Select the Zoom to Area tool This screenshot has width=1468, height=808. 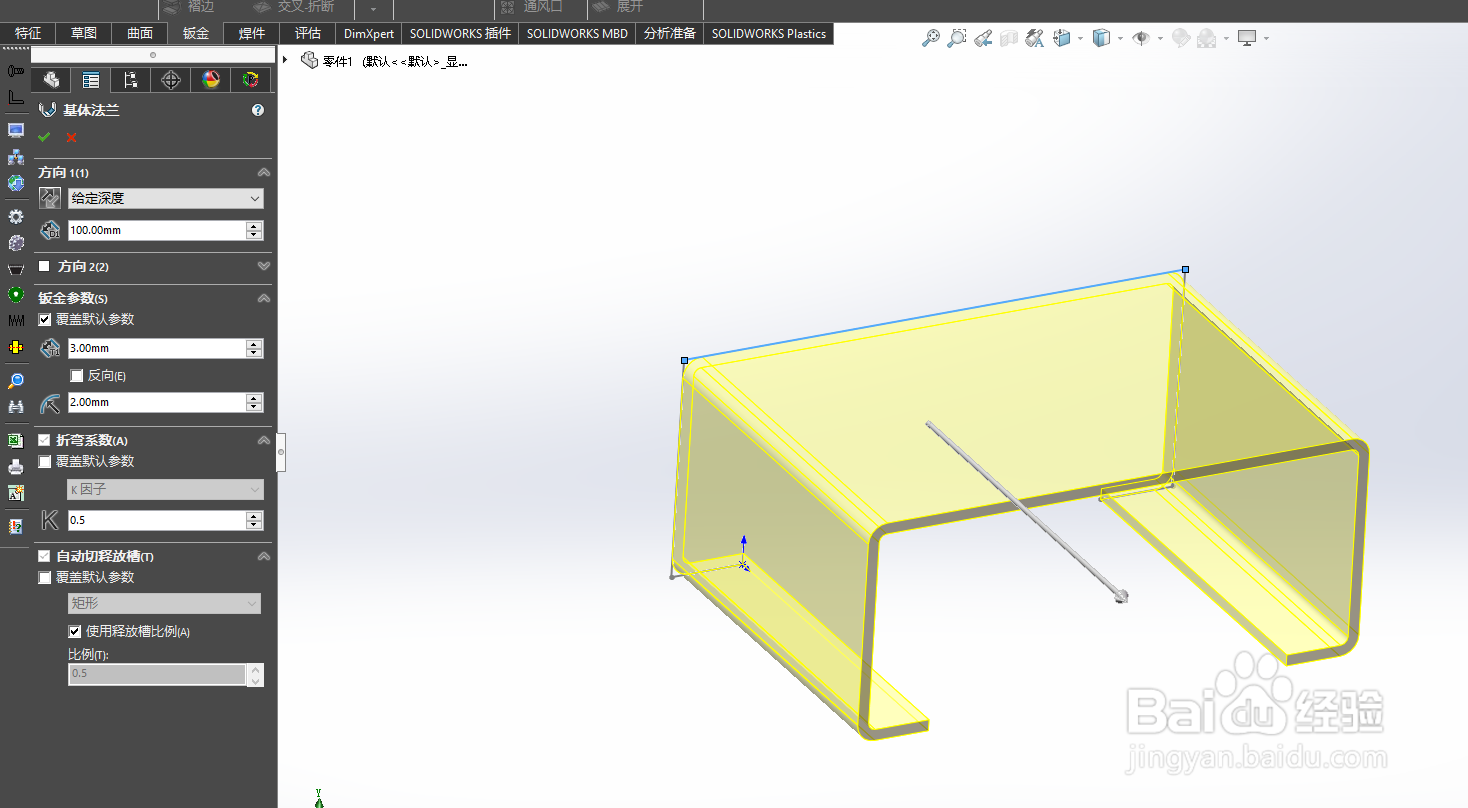click(957, 38)
